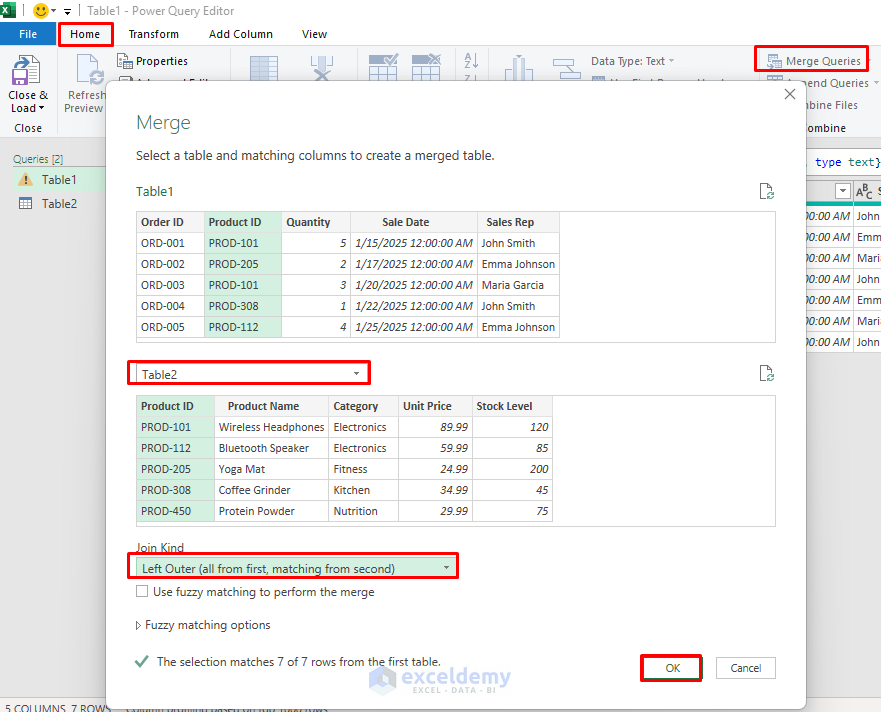881x712 pixels.
Task: Click the Sort Ascending A-Z icon
Action: 471,61
